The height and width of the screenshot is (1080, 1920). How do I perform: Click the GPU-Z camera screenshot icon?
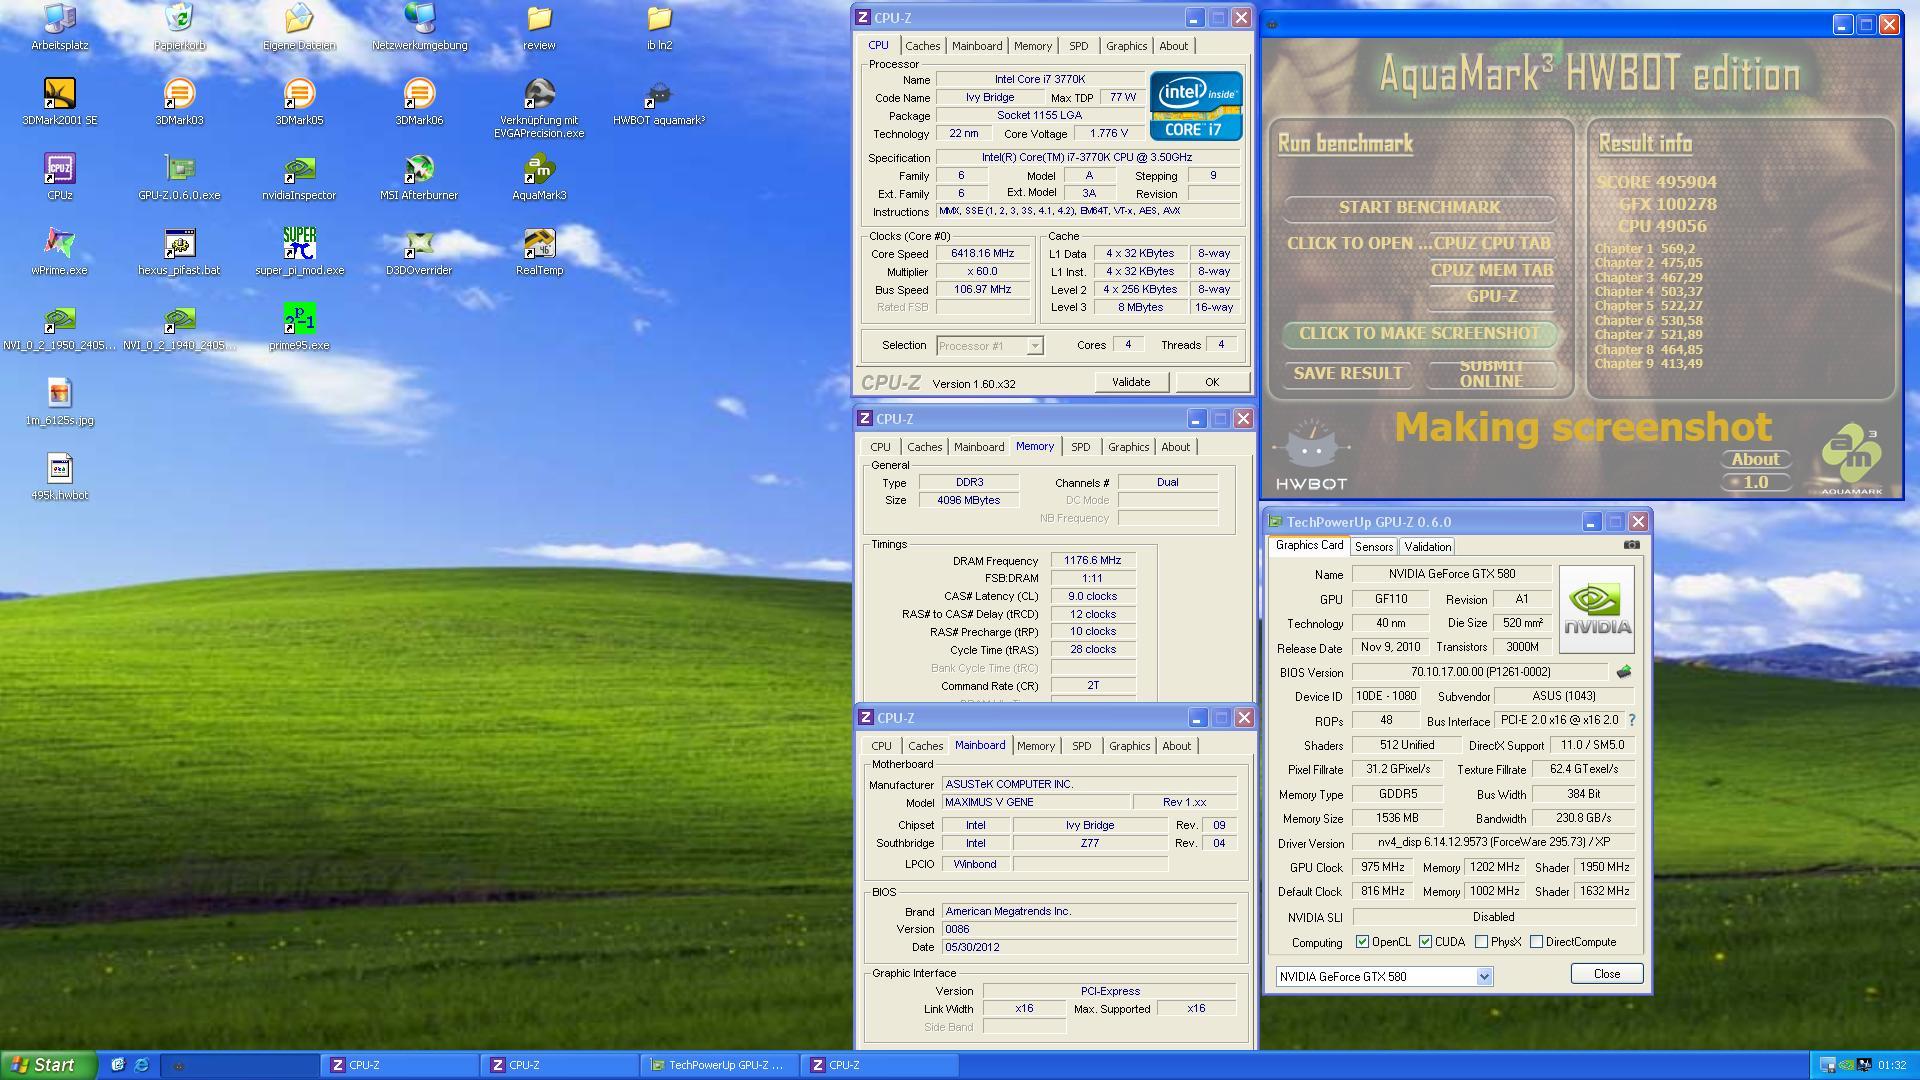[1631, 545]
